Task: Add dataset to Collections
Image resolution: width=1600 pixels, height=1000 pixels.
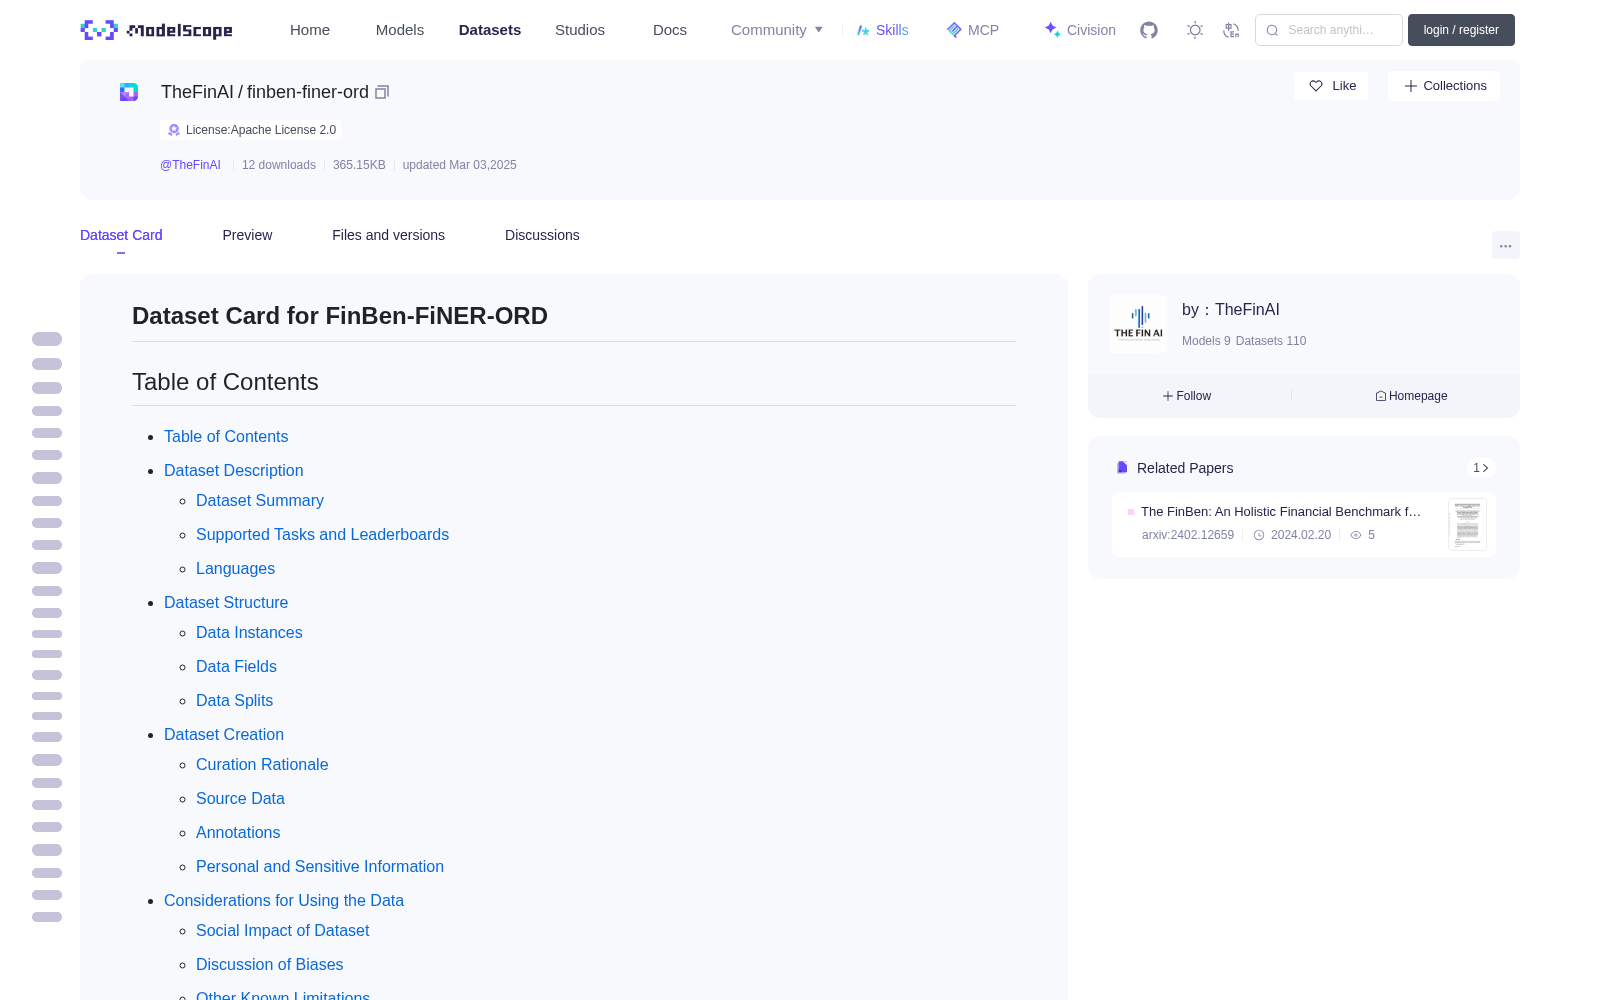Action: coord(1444,86)
